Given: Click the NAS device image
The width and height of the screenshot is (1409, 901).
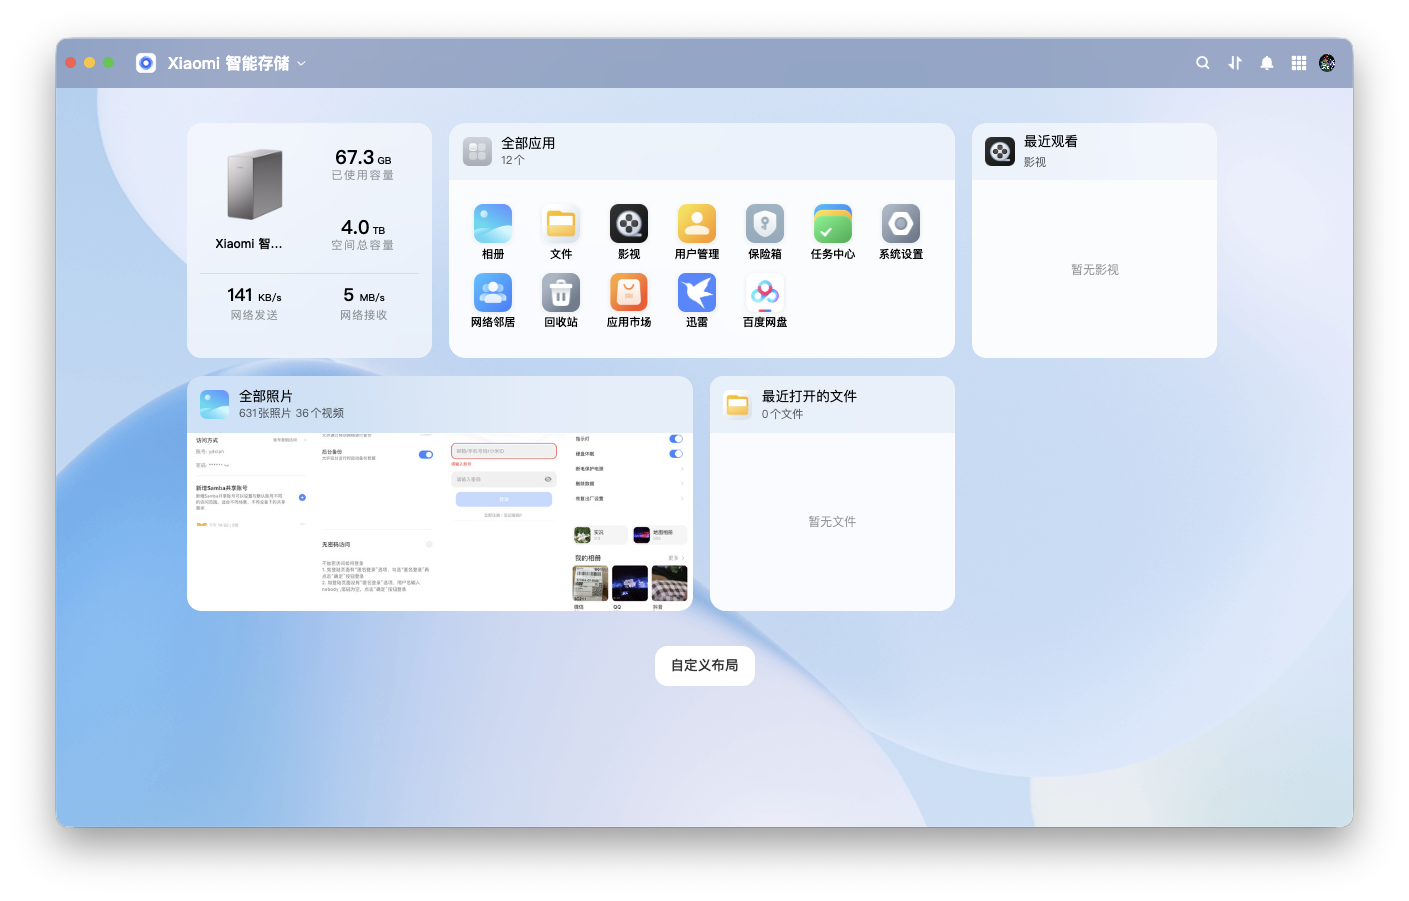Looking at the screenshot, I should coord(255,184).
